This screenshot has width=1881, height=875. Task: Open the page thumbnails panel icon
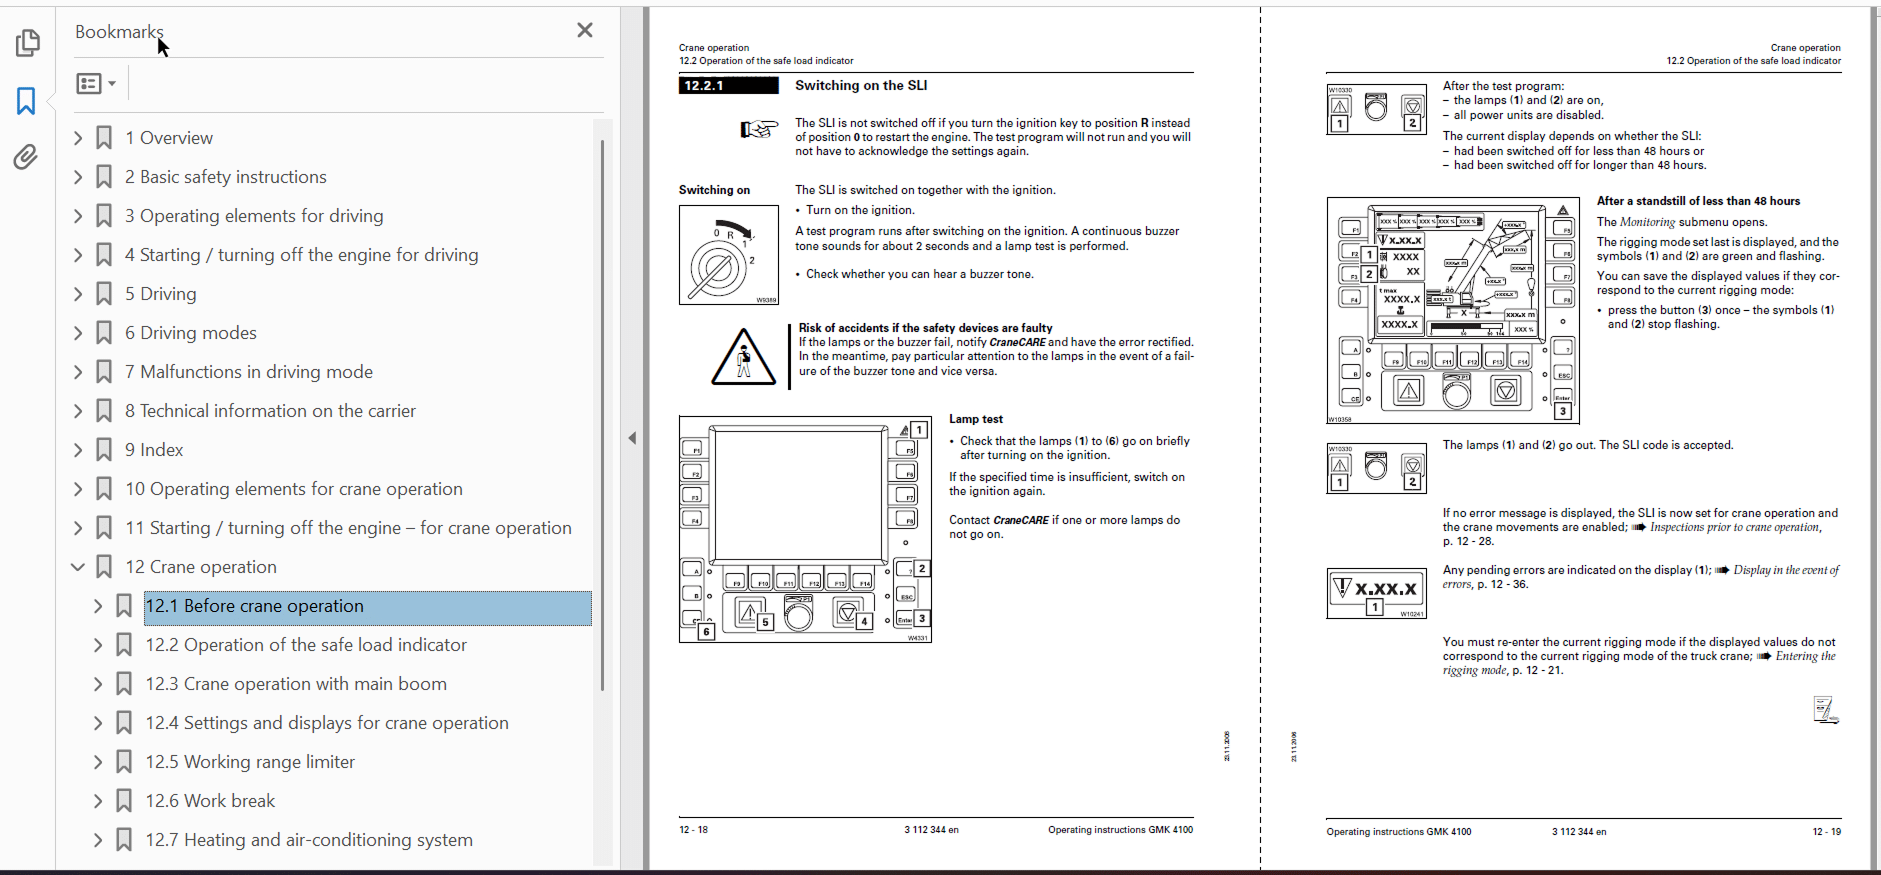pyautogui.click(x=27, y=43)
